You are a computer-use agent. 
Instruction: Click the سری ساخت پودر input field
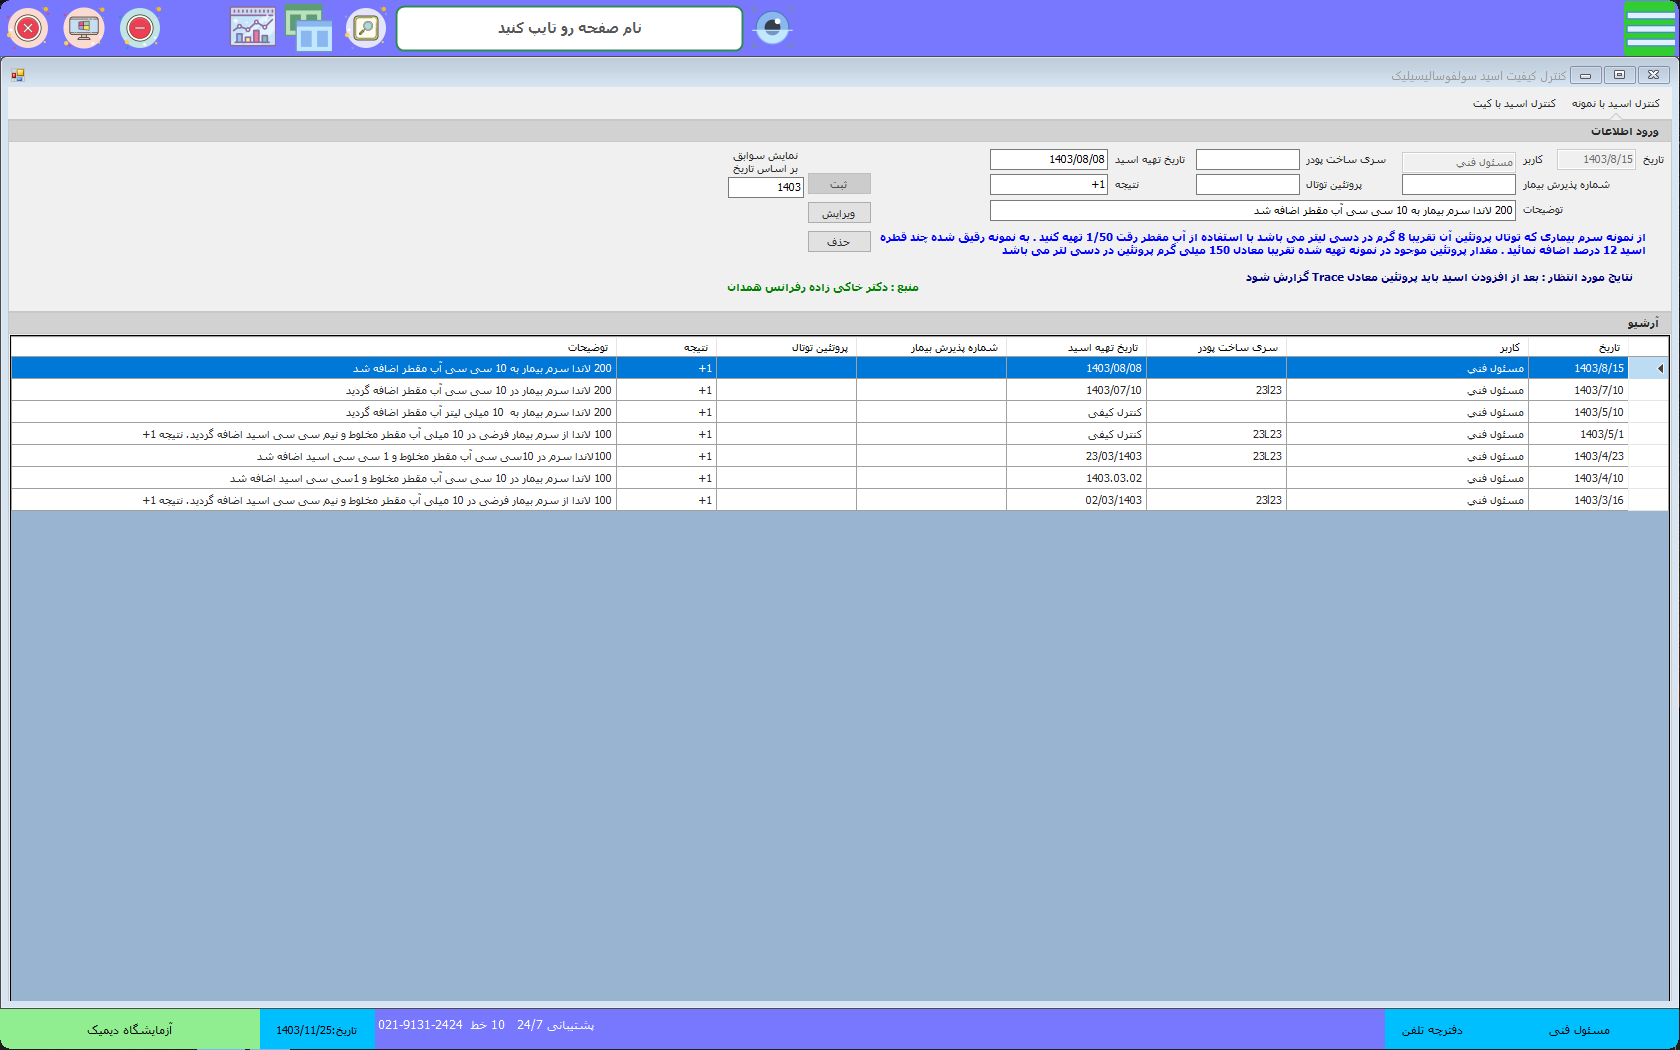point(1247,160)
